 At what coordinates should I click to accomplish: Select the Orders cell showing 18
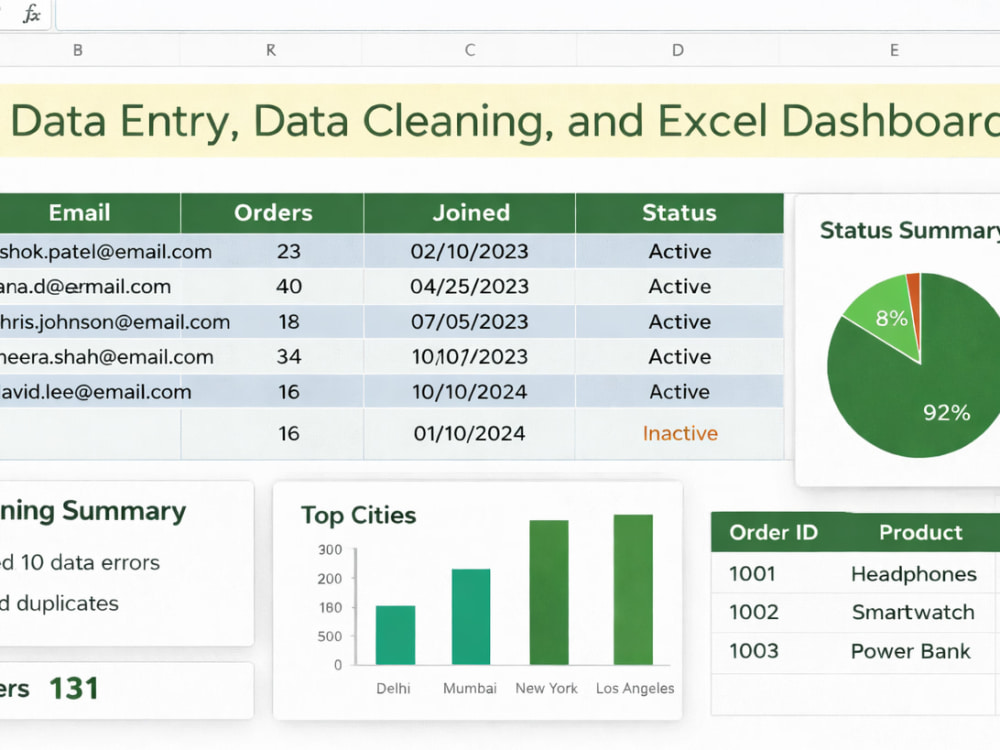288,321
